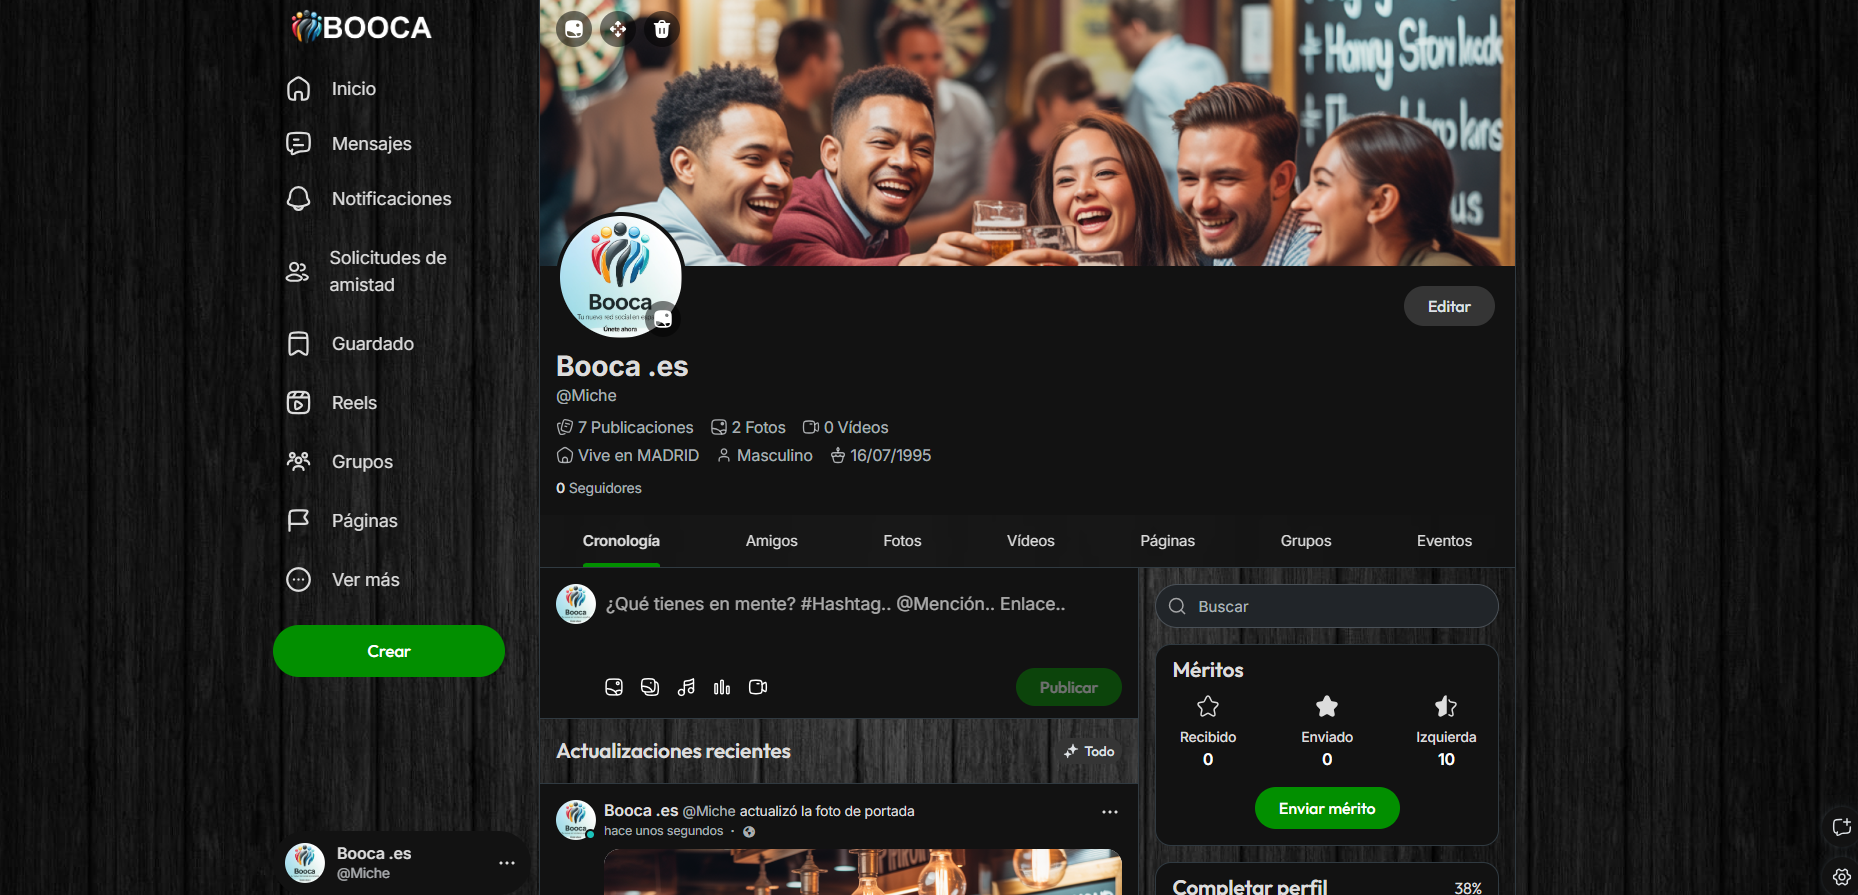Screen dimensions: 1858x895
Task: Click the change cover image icon
Action: (x=574, y=29)
